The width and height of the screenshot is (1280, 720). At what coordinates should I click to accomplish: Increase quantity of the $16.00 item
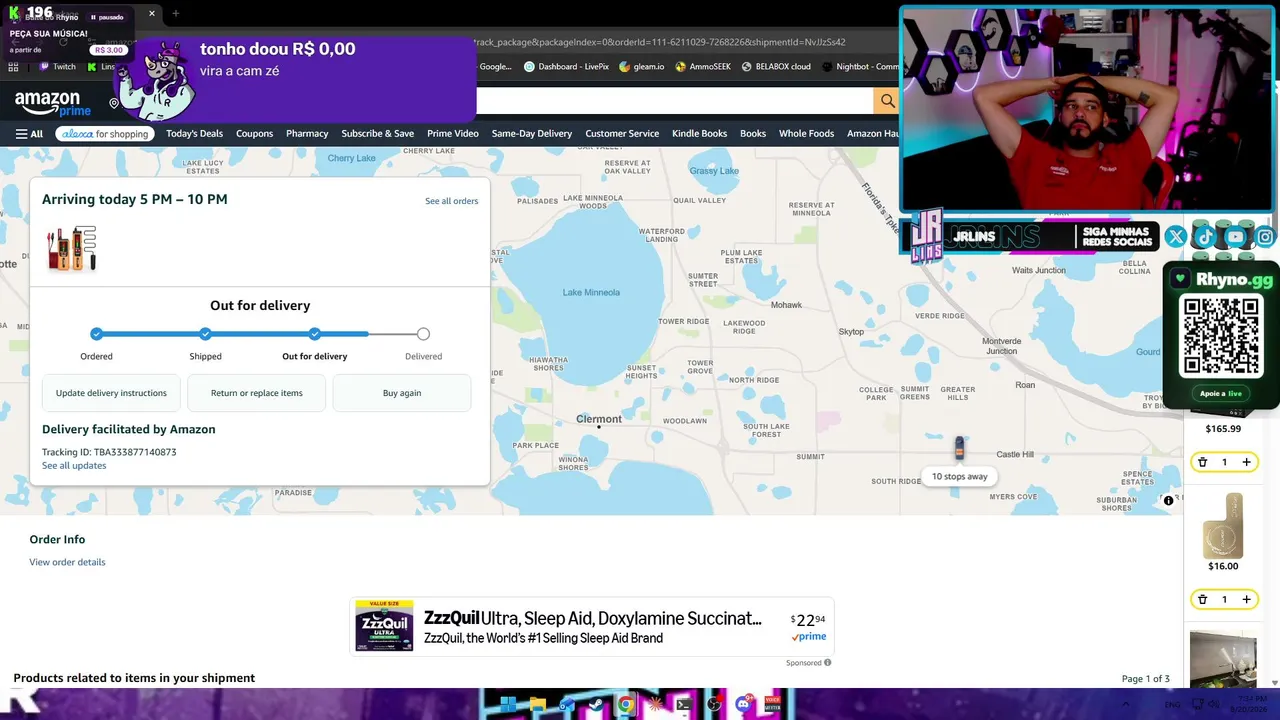tap(1246, 600)
